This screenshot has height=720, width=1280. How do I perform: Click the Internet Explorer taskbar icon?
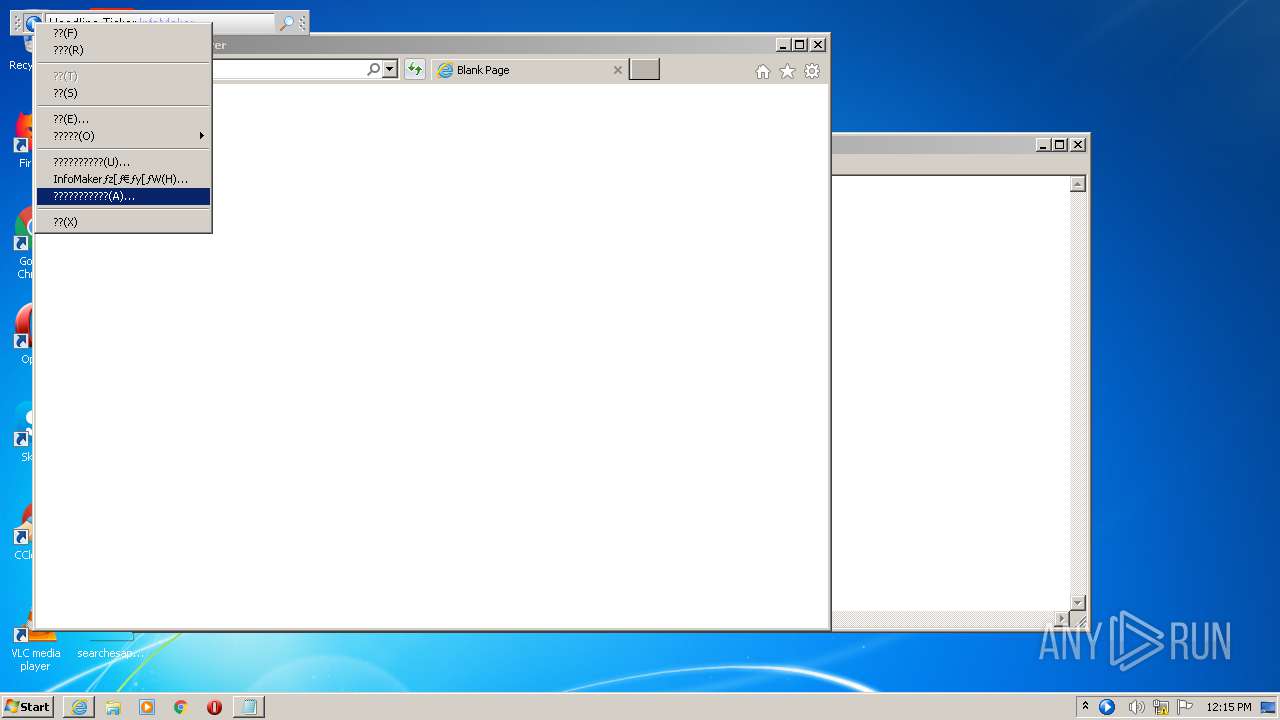[x=79, y=707]
